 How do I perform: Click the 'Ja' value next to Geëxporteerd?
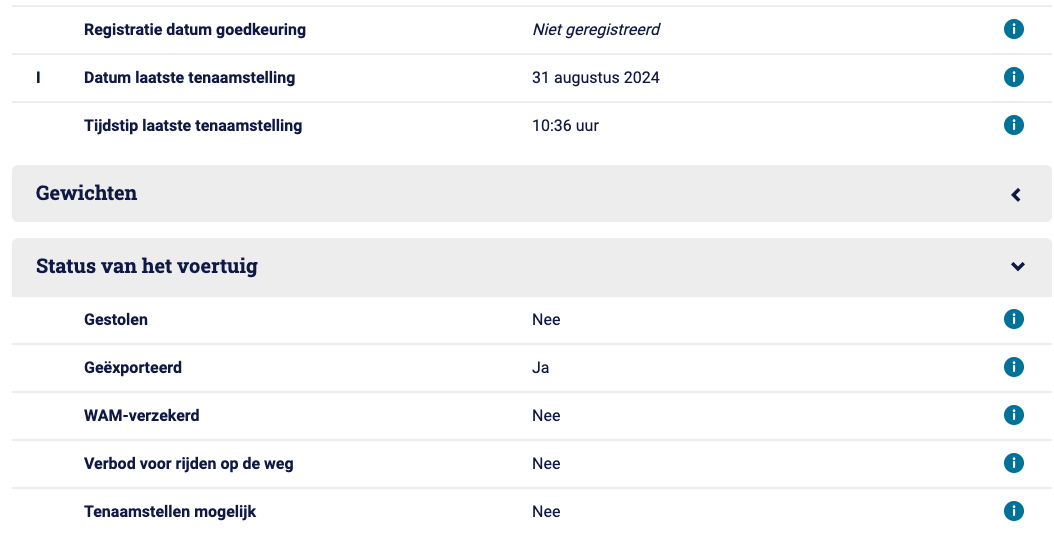tap(540, 368)
